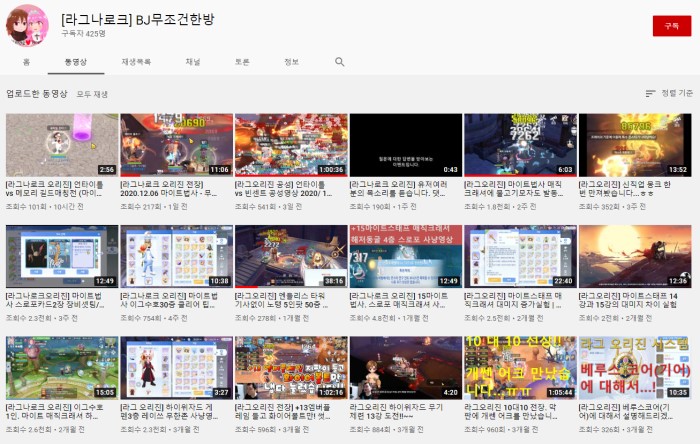
Task: Click the subscriber count 구독자 425명
Action: click(x=83, y=33)
